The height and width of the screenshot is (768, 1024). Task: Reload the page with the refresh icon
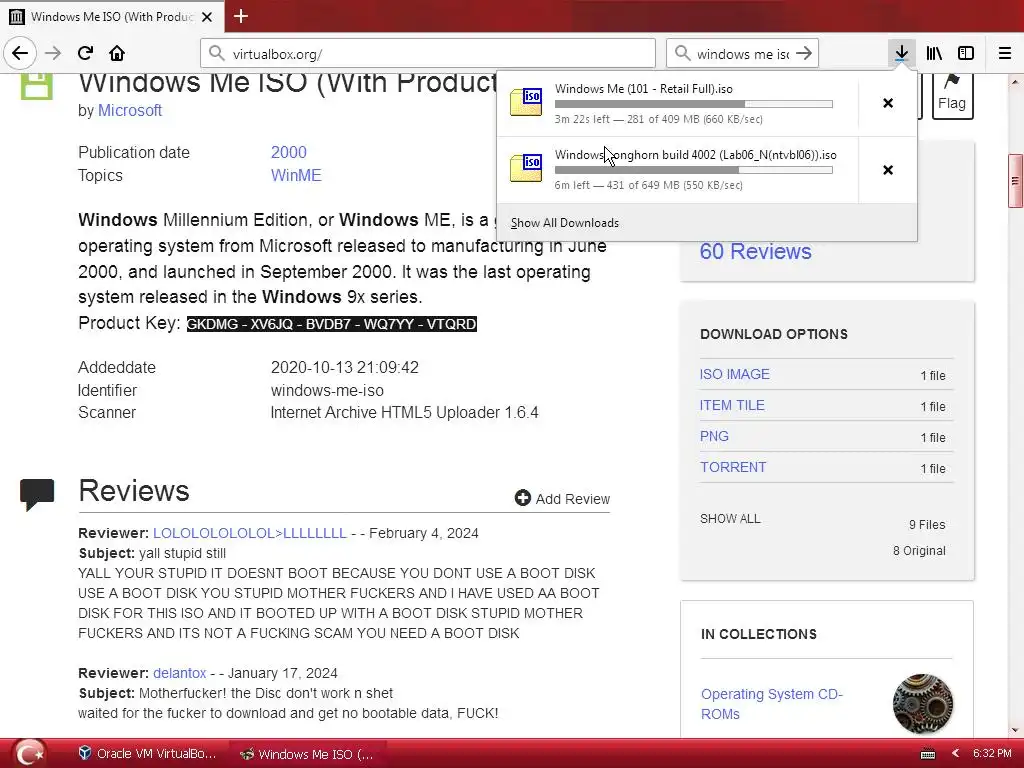85,53
